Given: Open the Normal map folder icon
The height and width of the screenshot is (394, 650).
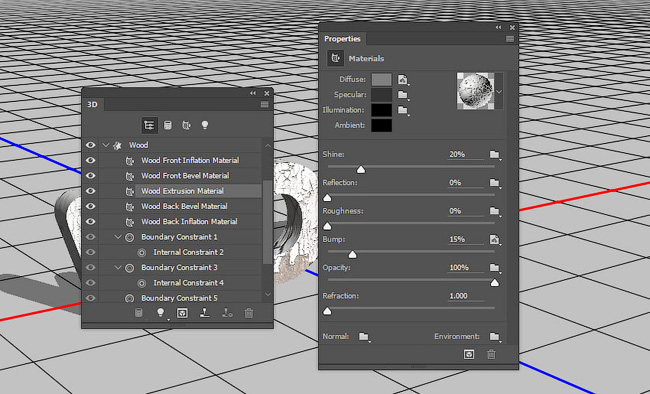Looking at the screenshot, I should point(364,336).
